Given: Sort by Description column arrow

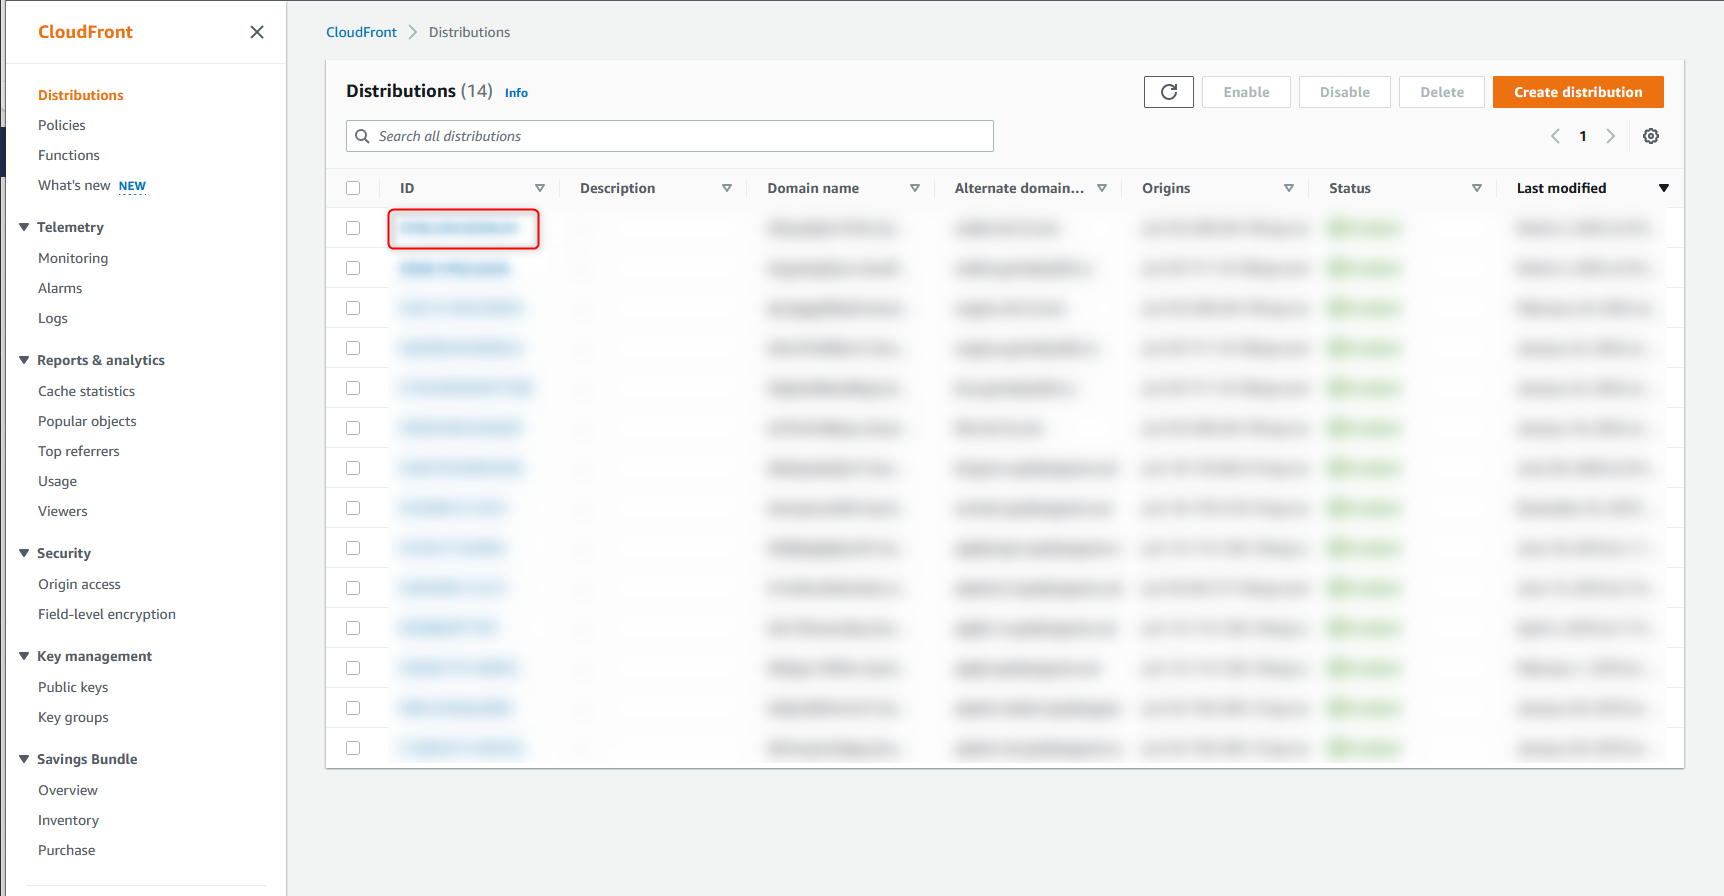Looking at the screenshot, I should 727,188.
